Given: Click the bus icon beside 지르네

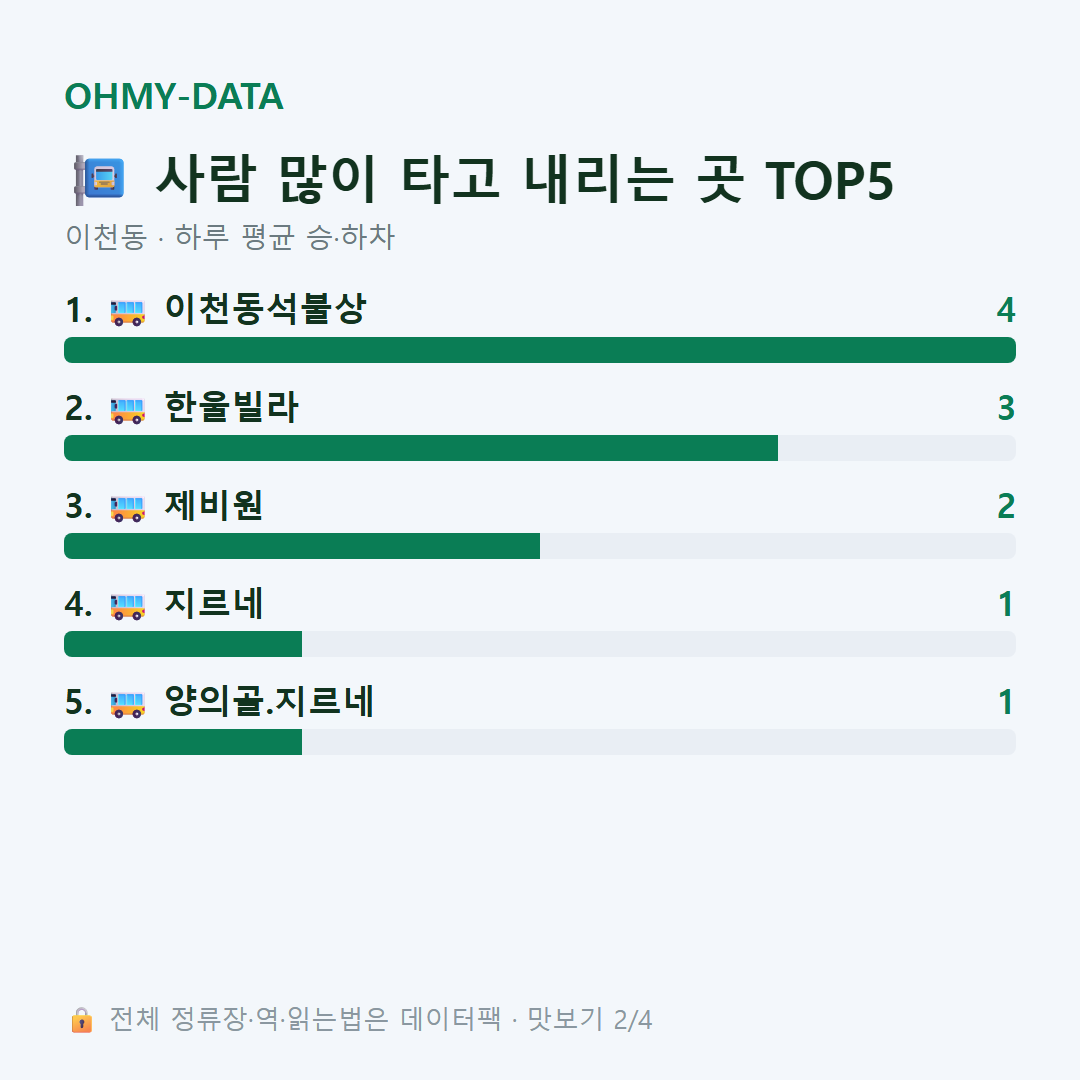Looking at the screenshot, I should (128, 606).
